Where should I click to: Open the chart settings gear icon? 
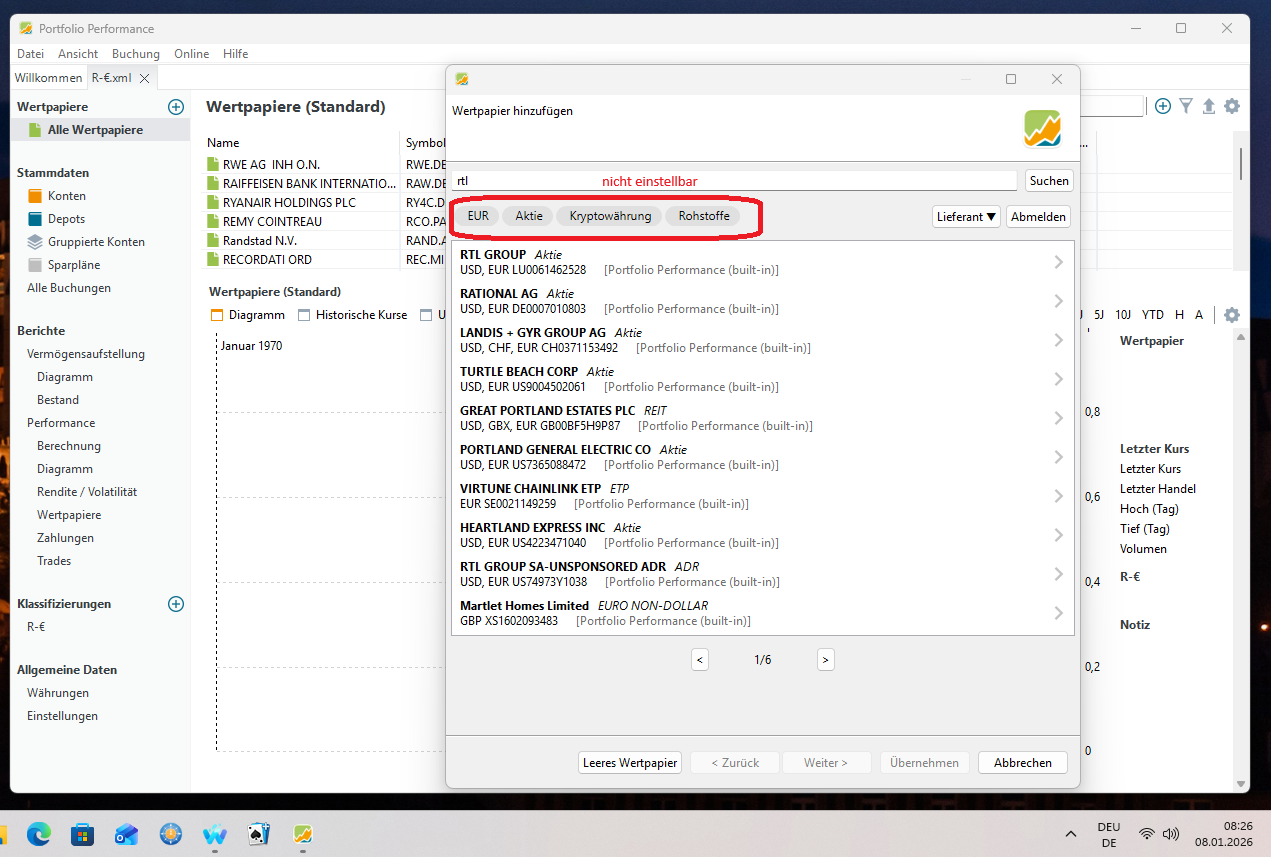[1232, 315]
